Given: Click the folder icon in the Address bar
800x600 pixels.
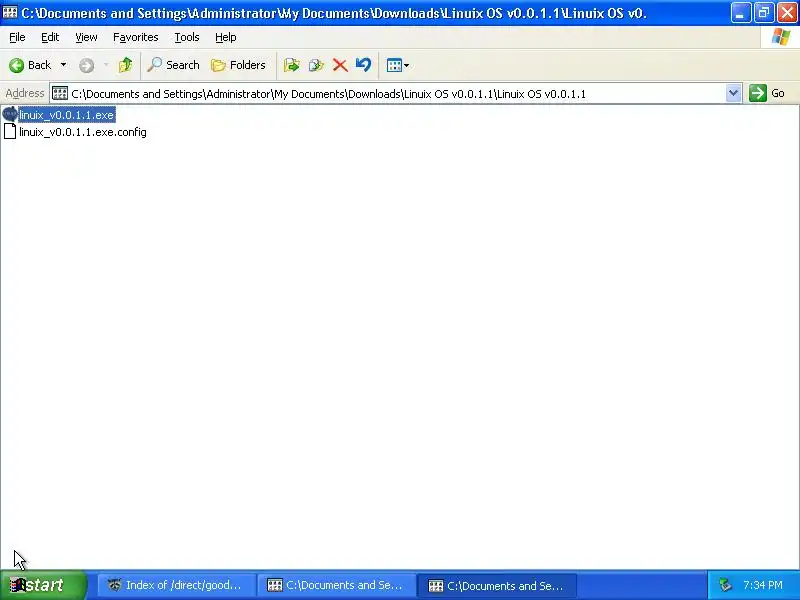Looking at the screenshot, I should (x=60, y=93).
